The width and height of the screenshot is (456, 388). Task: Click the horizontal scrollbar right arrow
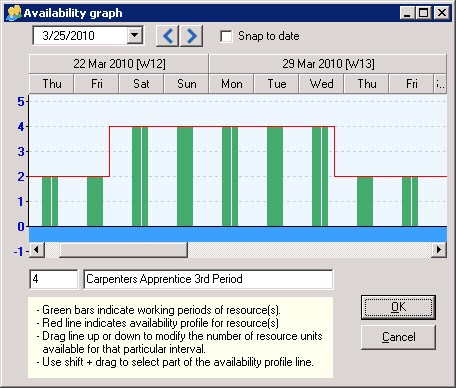click(439, 250)
